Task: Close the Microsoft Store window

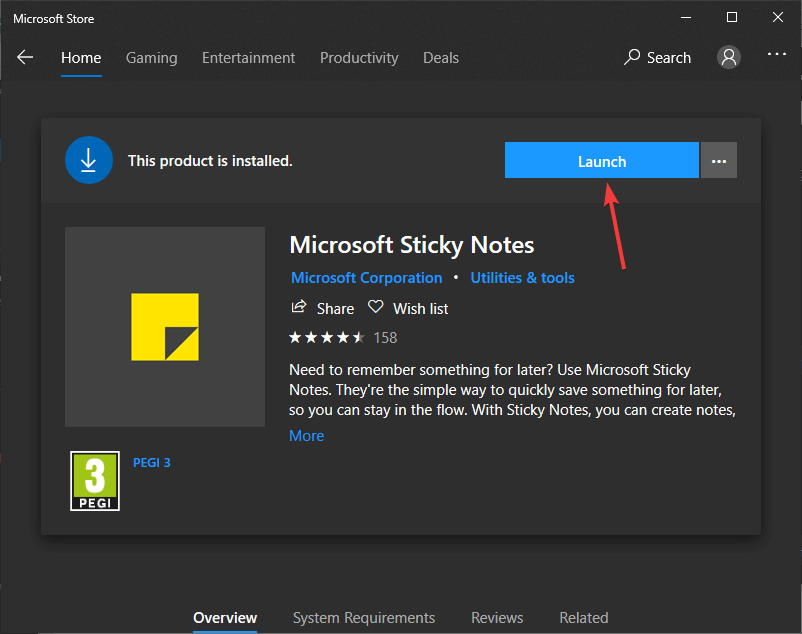Action: point(778,17)
